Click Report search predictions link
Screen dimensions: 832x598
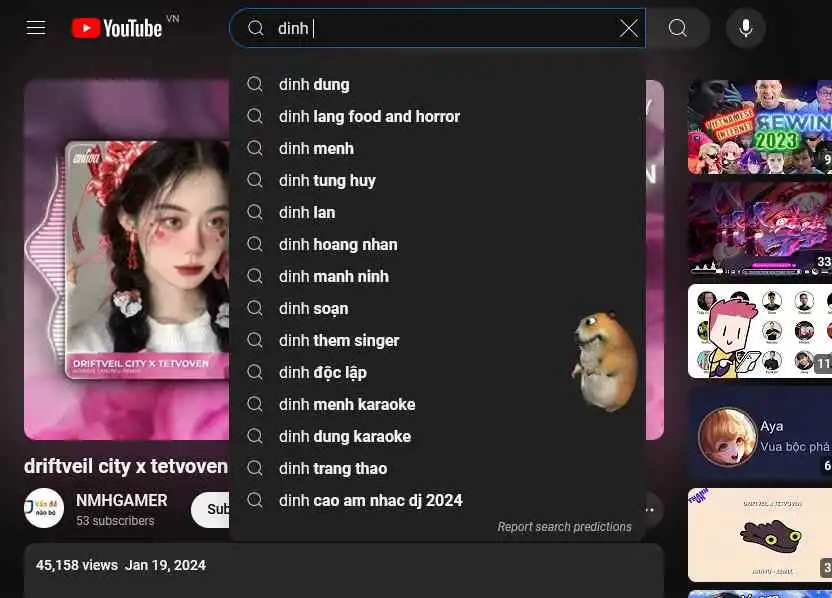pos(564,526)
